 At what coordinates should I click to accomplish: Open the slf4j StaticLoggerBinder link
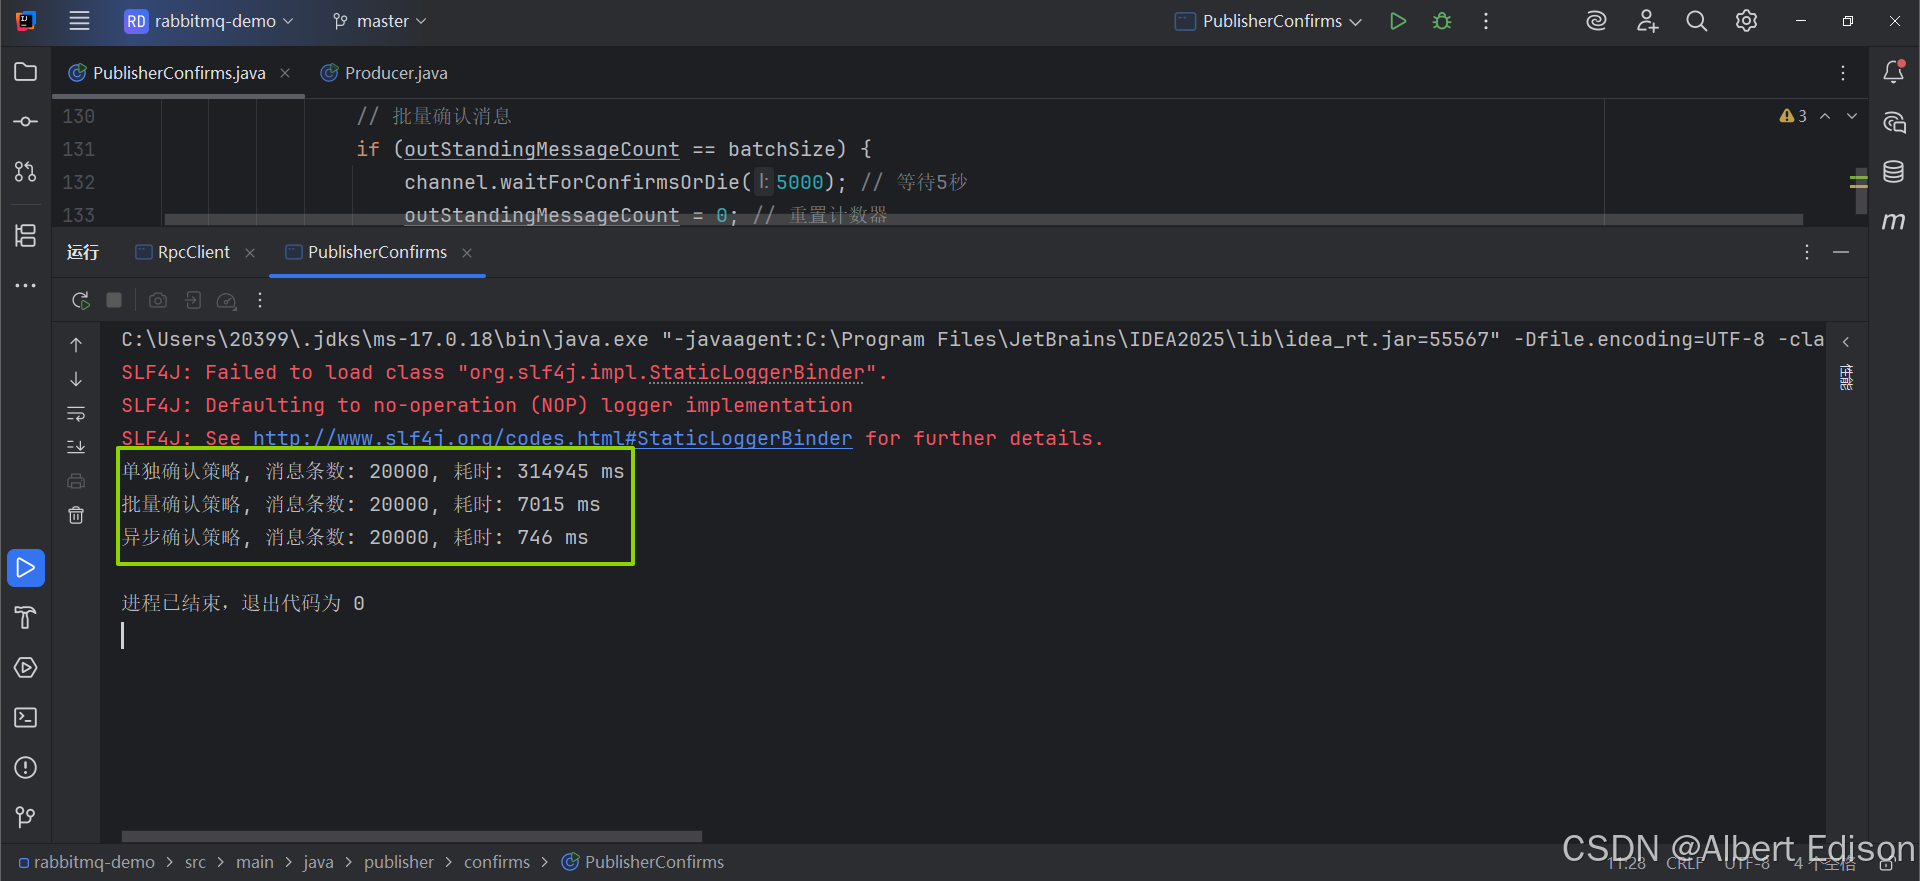(x=553, y=438)
